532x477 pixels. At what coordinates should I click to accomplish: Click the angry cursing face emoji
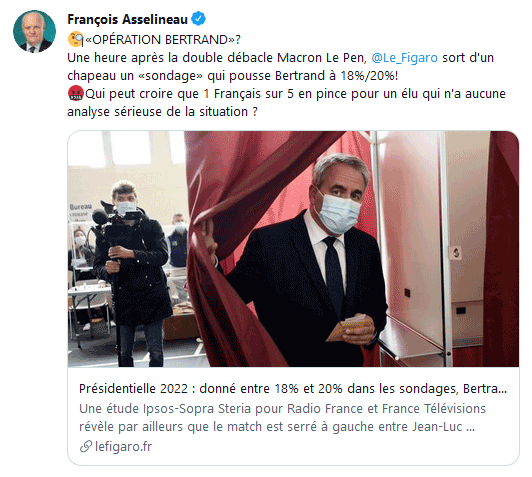[75, 93]
